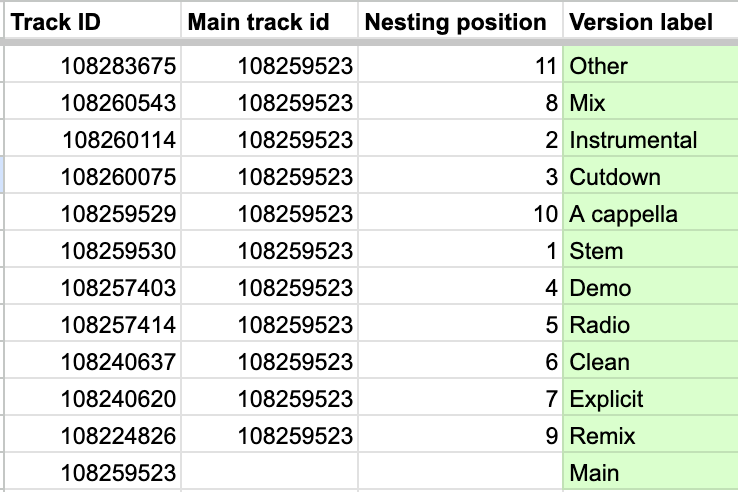Select the green cell labeled Other
738x492 pixels.
click(650, 65)
